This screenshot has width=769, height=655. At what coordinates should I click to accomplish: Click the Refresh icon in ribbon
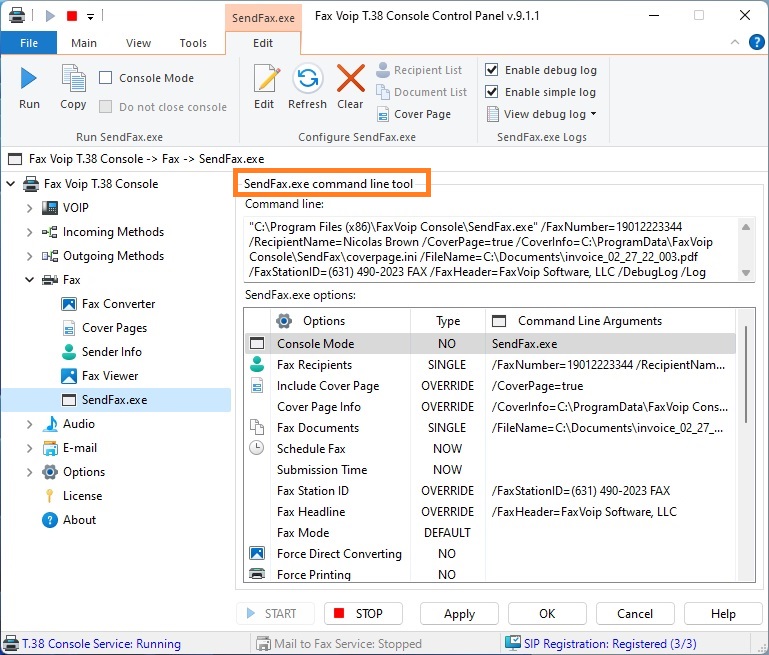click(308, 78)
